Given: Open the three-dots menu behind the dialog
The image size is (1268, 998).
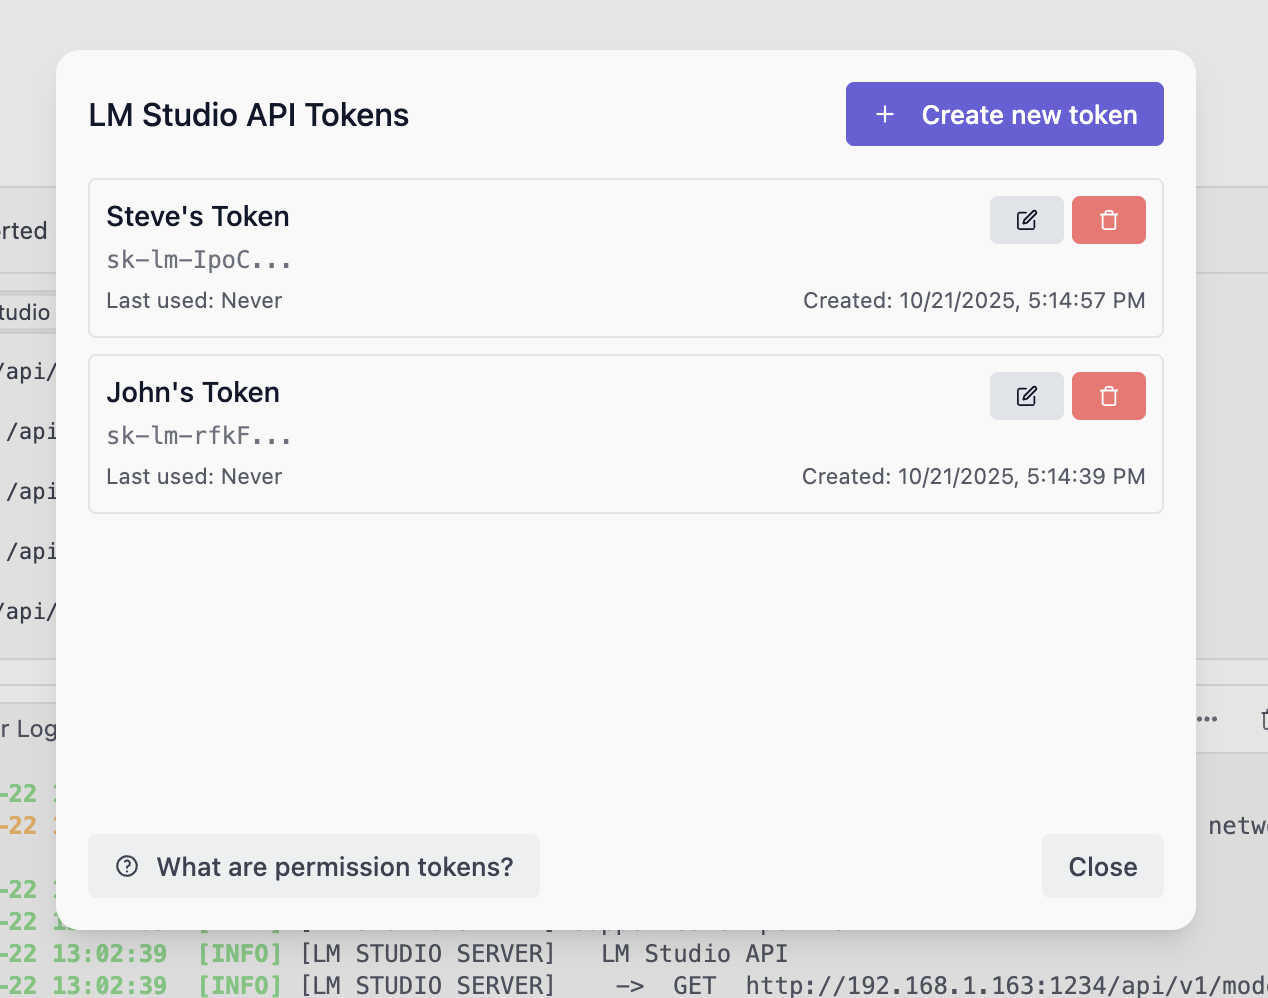Looking at the screenshot, I should click(1207, 719).
